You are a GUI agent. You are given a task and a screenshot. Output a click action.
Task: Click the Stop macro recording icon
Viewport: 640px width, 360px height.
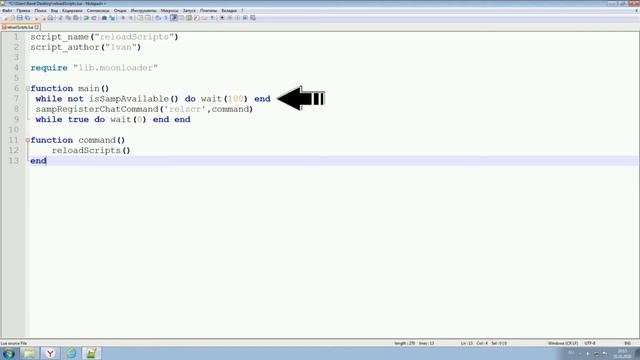click(230, 18)
